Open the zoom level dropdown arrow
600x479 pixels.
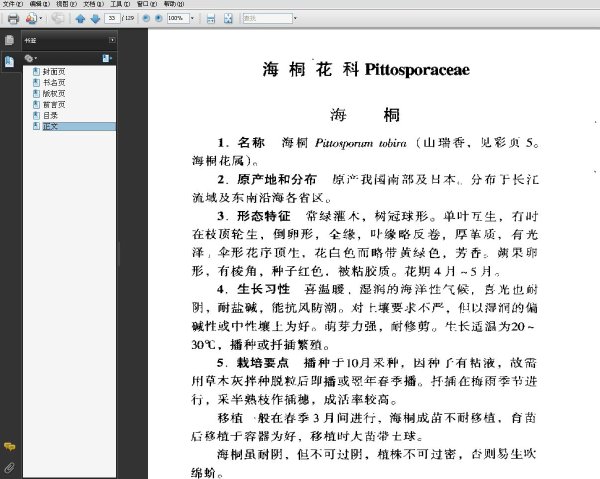192,18
